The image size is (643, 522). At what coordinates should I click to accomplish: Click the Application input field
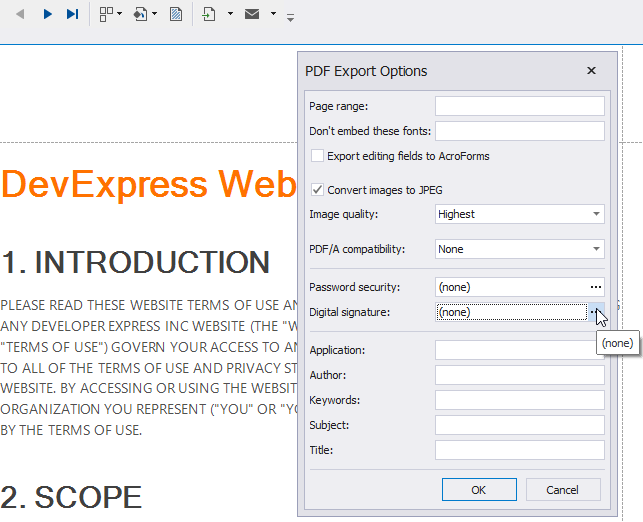pos(520,350)
